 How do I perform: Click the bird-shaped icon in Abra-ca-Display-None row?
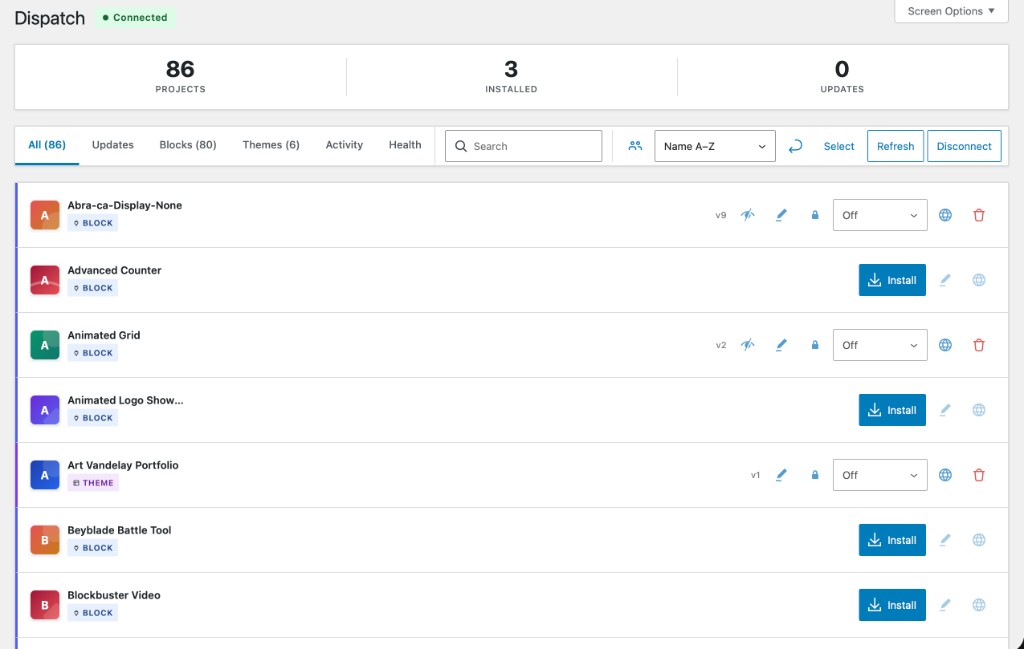pos(748,215)
